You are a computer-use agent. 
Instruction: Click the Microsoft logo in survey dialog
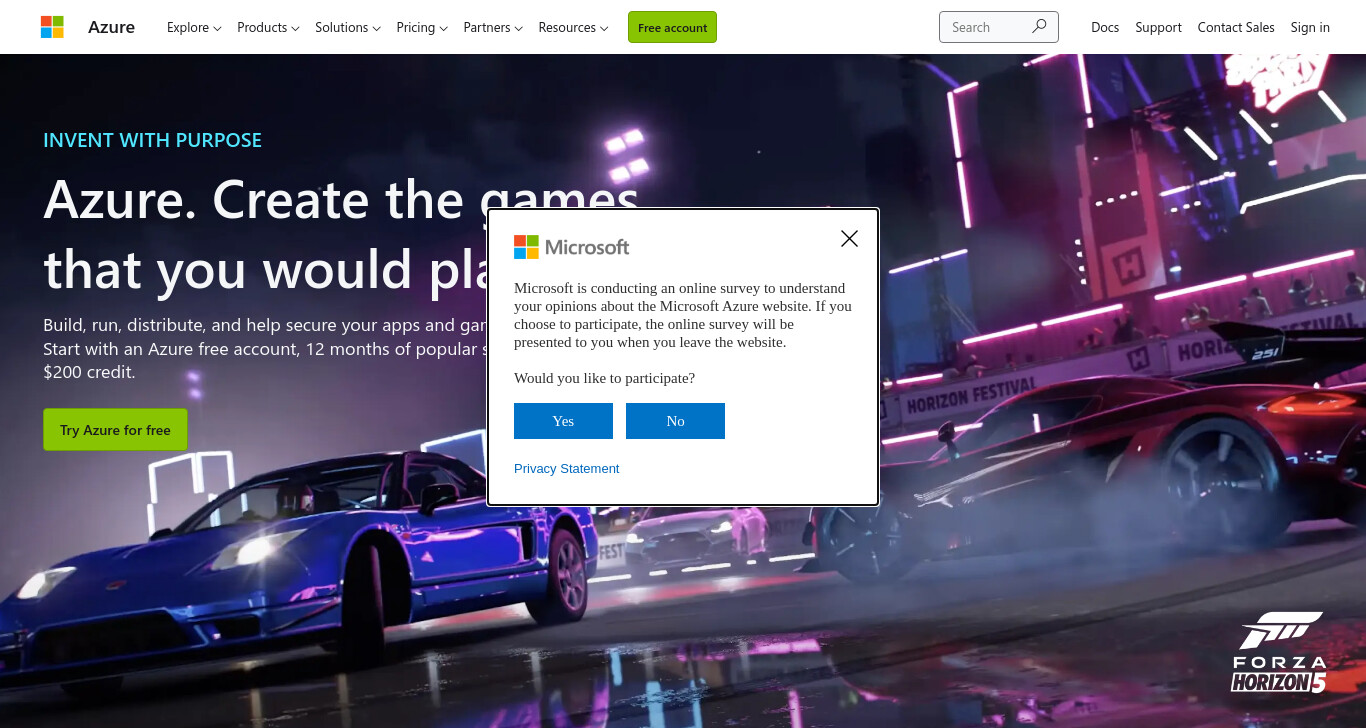click(571, 247)
